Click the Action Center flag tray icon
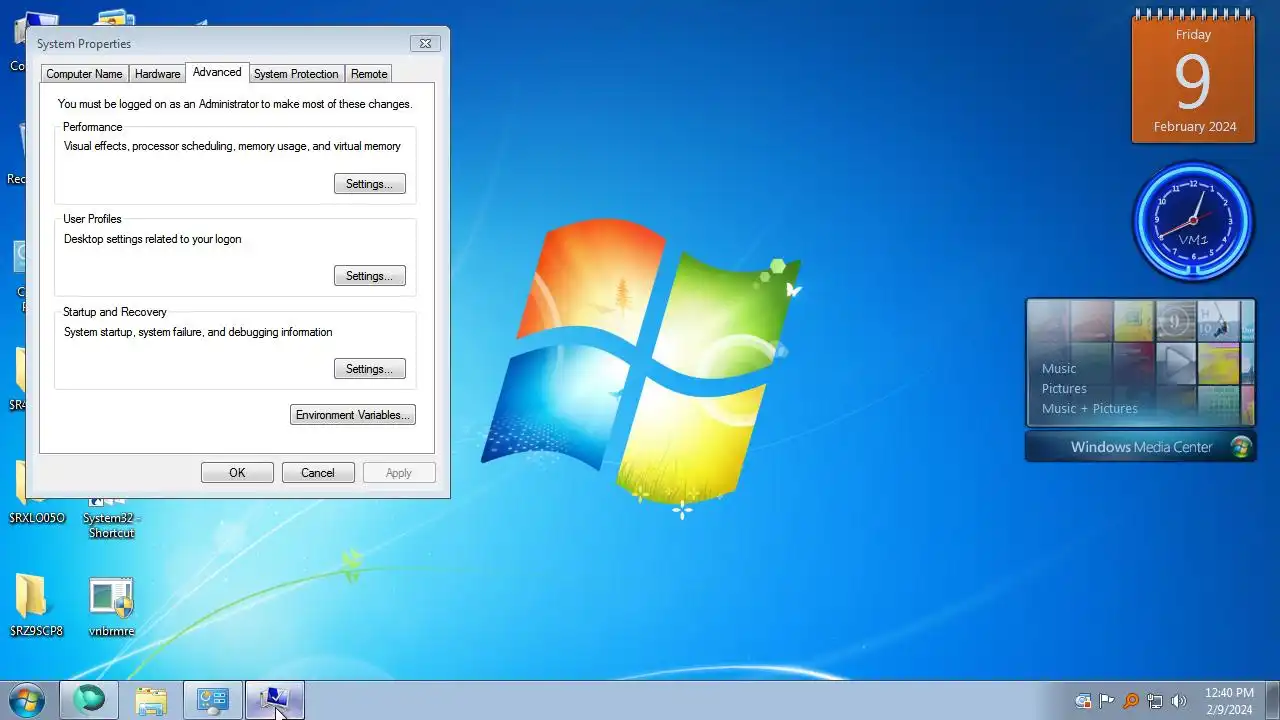 coord(1107,701)
